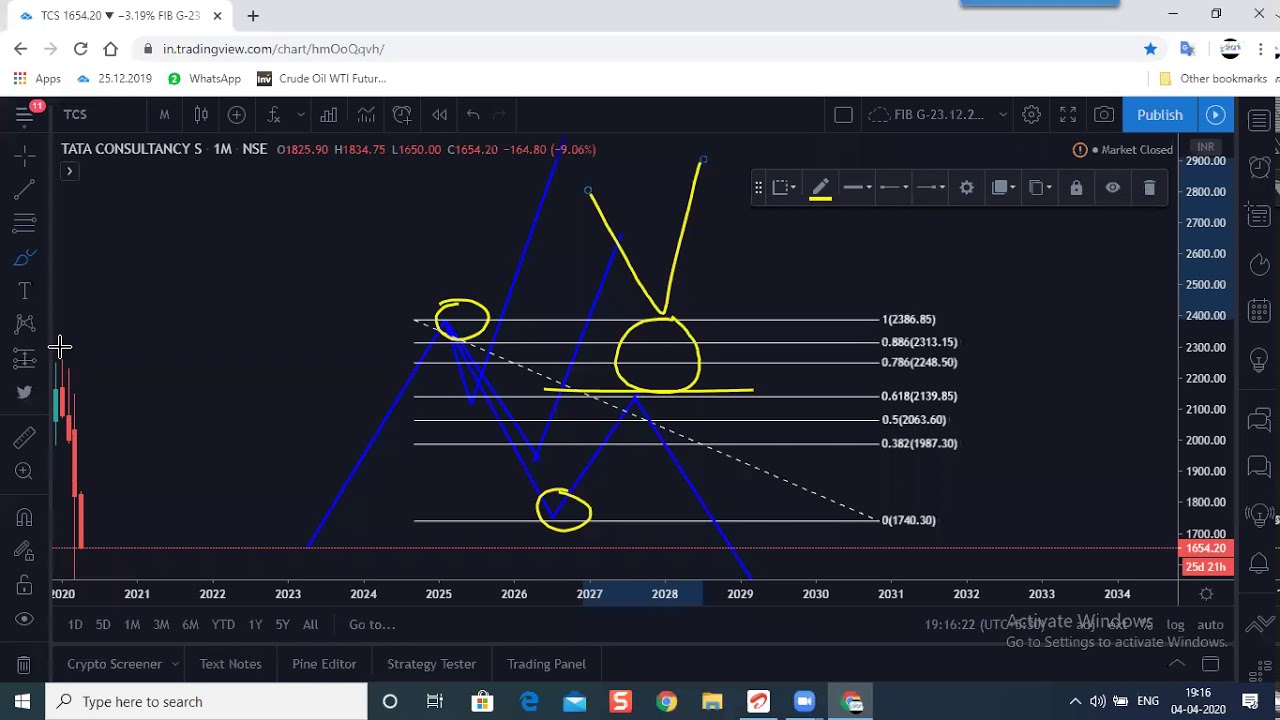This screenshot has height=720, width=1280.
Task: Select the trend line drawing tool
Action: 25,189
